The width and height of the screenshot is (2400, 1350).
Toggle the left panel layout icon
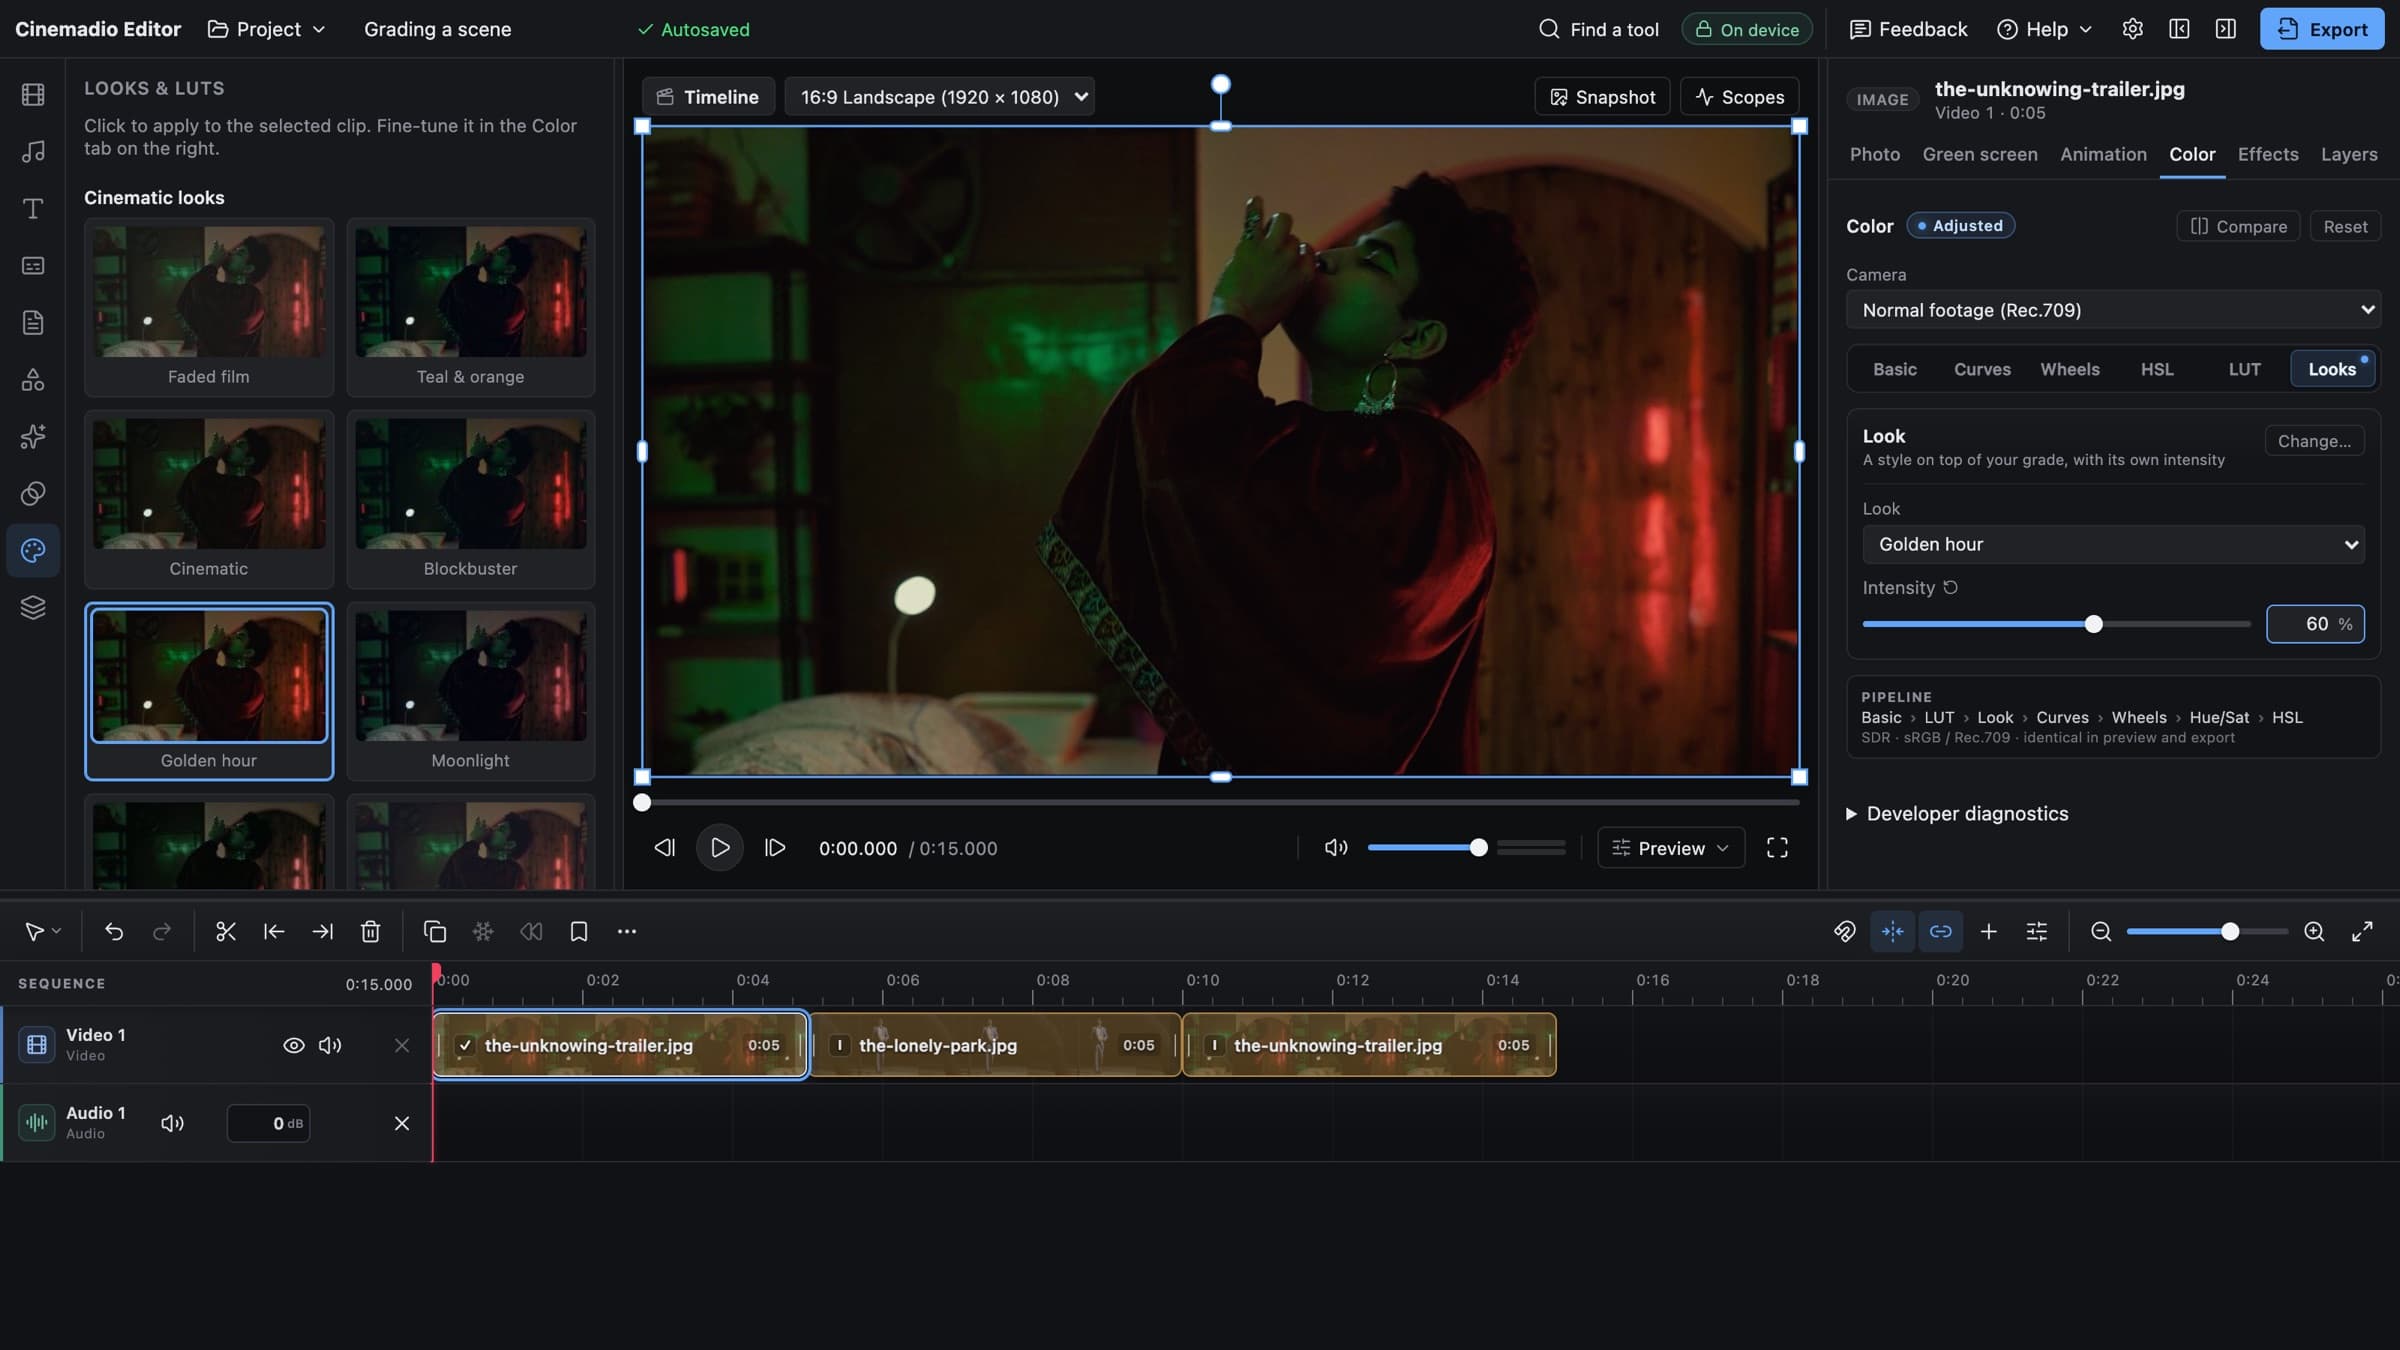pyautogui.click(x=2179, y=29)
